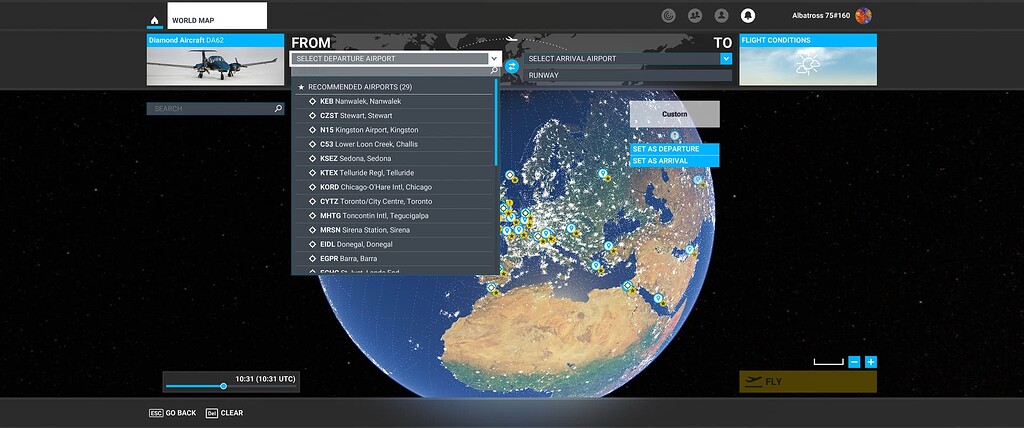
Task: Click map pin below the Custom tooltip
Action: point(675,136)
